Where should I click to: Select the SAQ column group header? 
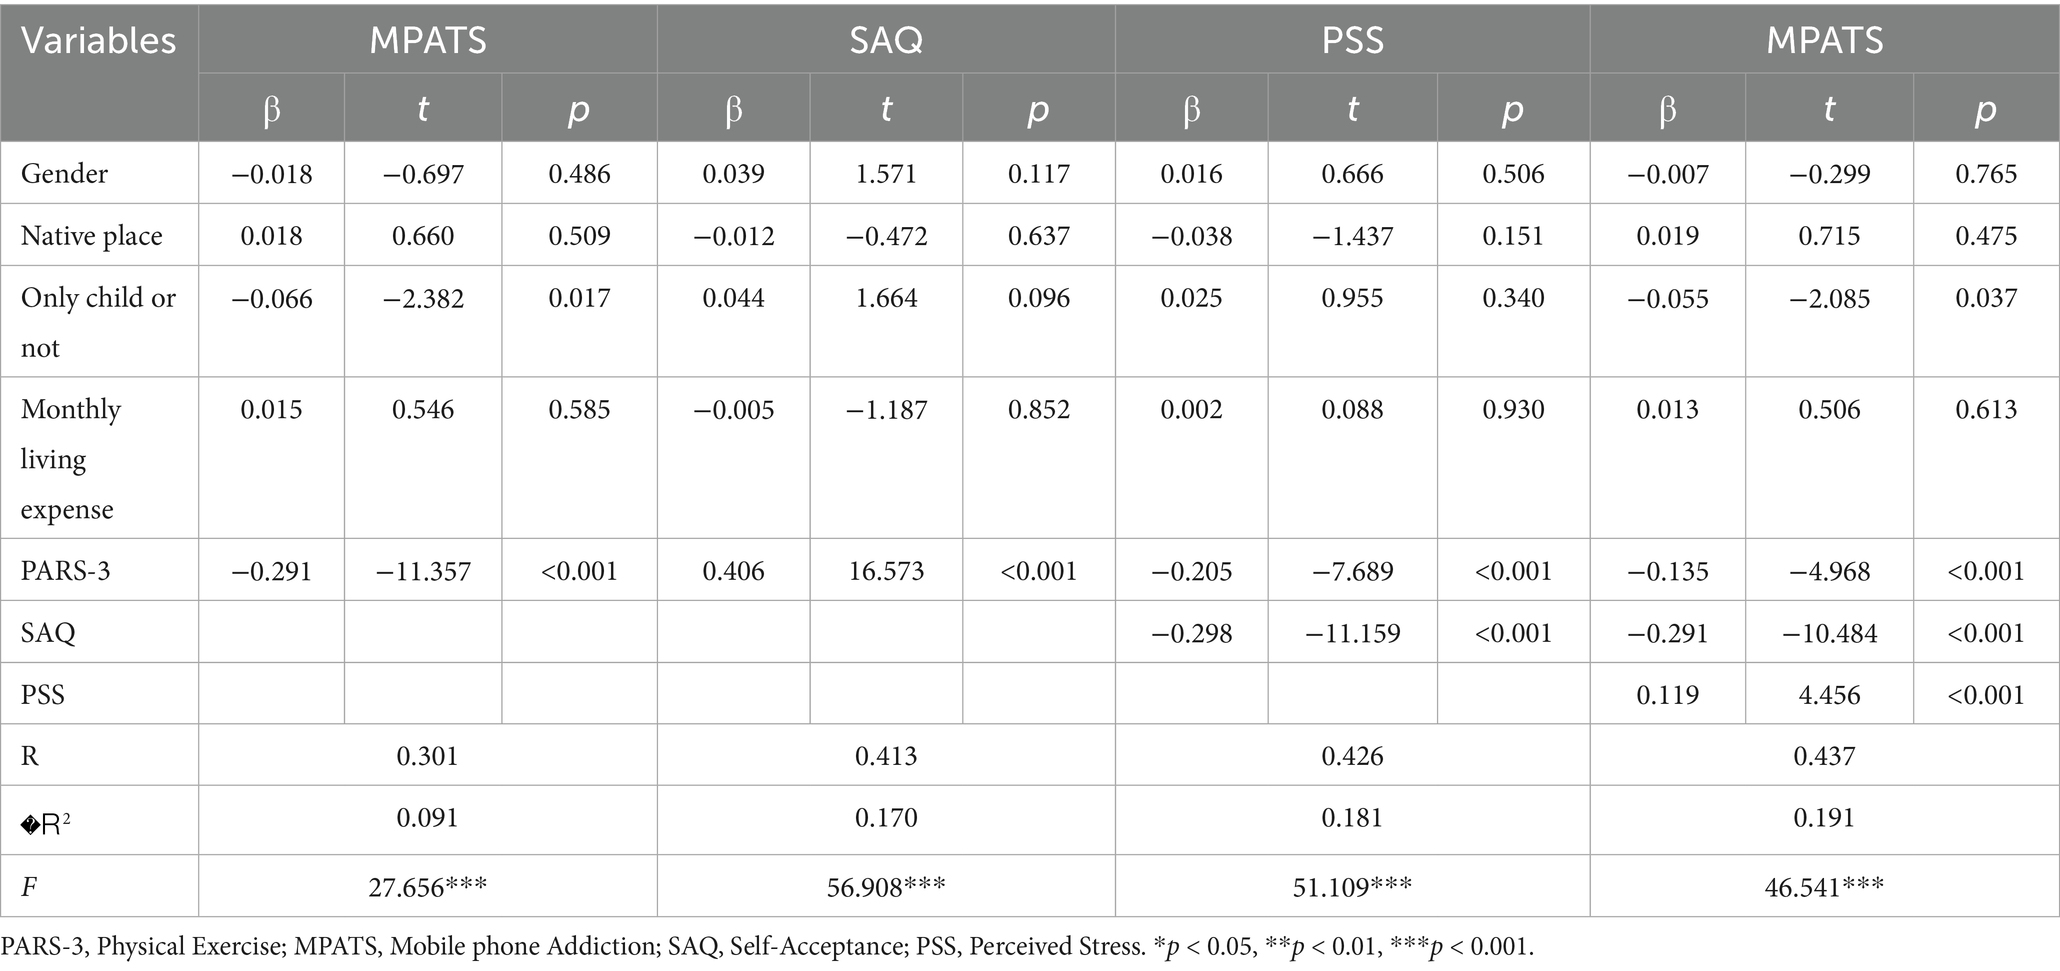(886, 40)
